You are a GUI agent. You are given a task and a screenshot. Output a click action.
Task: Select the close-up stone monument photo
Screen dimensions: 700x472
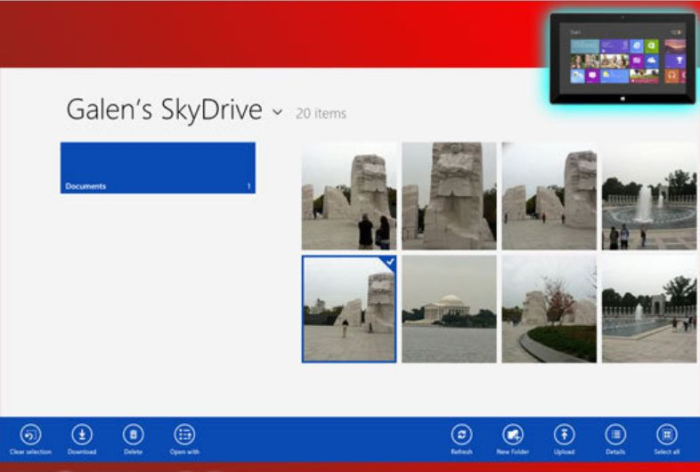[449, 196]
